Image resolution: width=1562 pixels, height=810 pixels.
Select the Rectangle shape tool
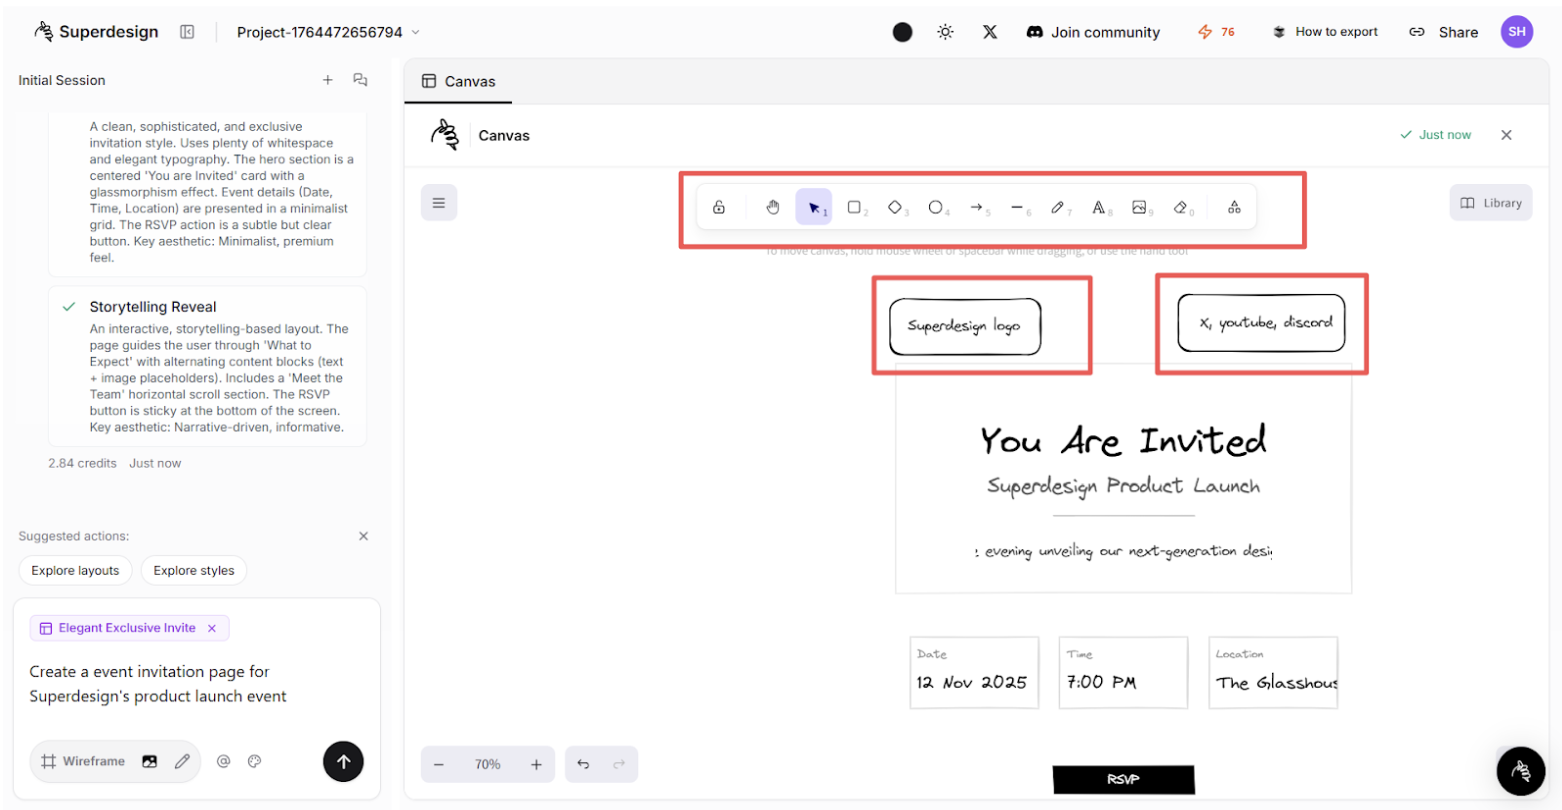[855, 207]
